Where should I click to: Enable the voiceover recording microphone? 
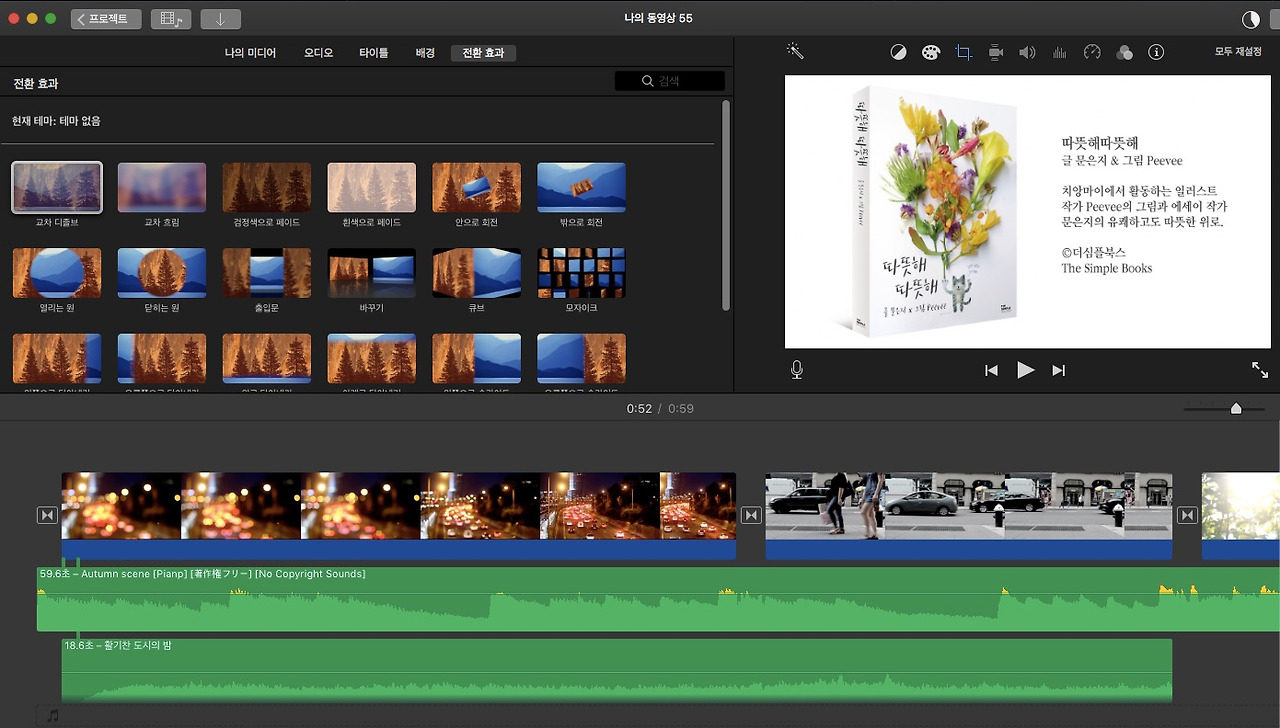tap(796, 369)
